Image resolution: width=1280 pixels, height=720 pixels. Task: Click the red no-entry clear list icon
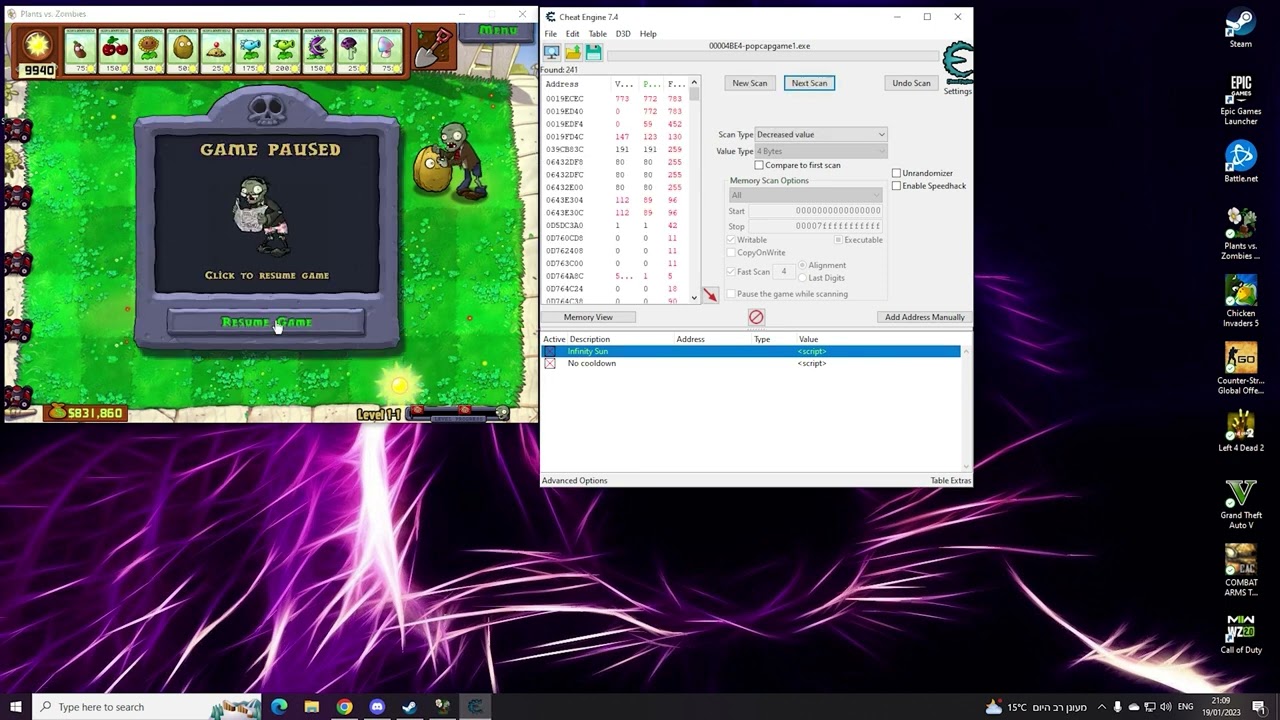[756, 317]
